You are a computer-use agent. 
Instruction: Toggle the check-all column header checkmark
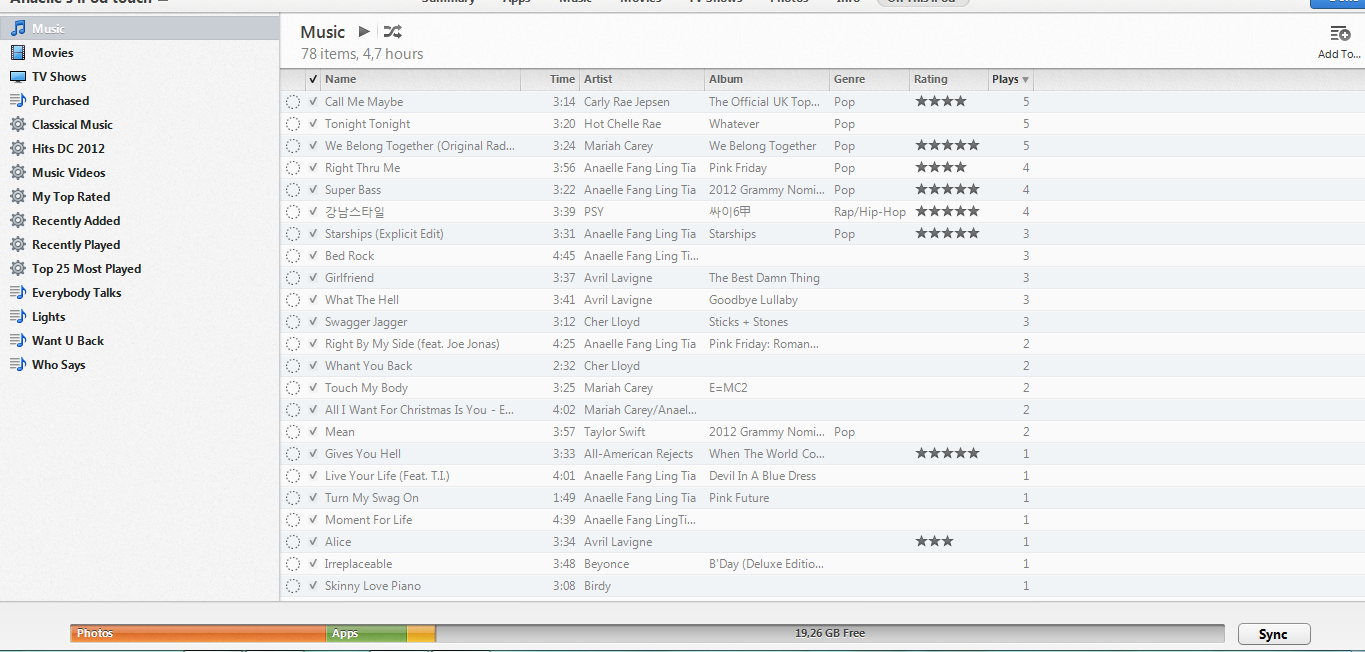tap(314, 79)
